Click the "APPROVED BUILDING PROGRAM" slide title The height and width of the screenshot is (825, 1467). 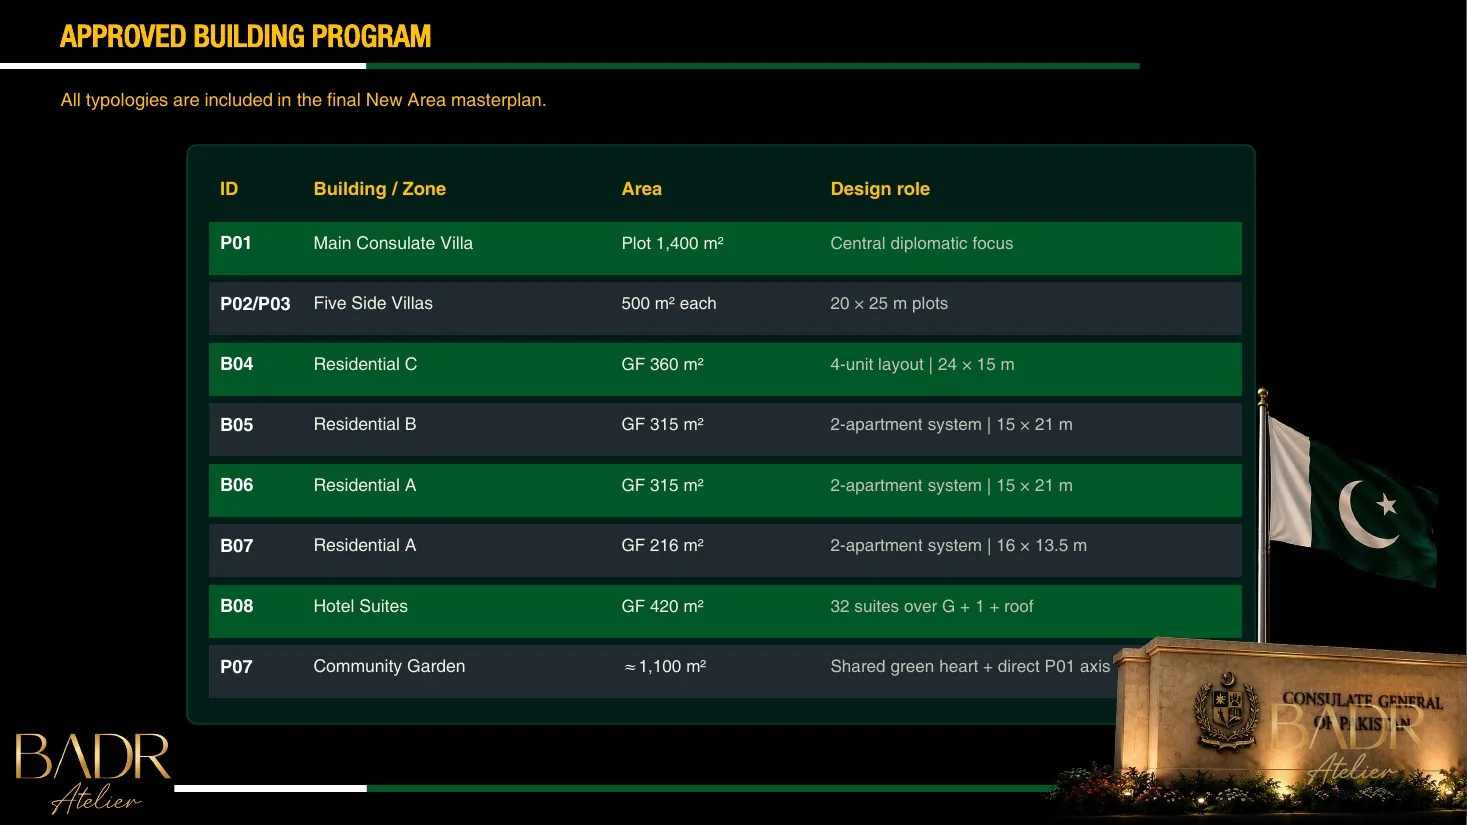(246, 37)
